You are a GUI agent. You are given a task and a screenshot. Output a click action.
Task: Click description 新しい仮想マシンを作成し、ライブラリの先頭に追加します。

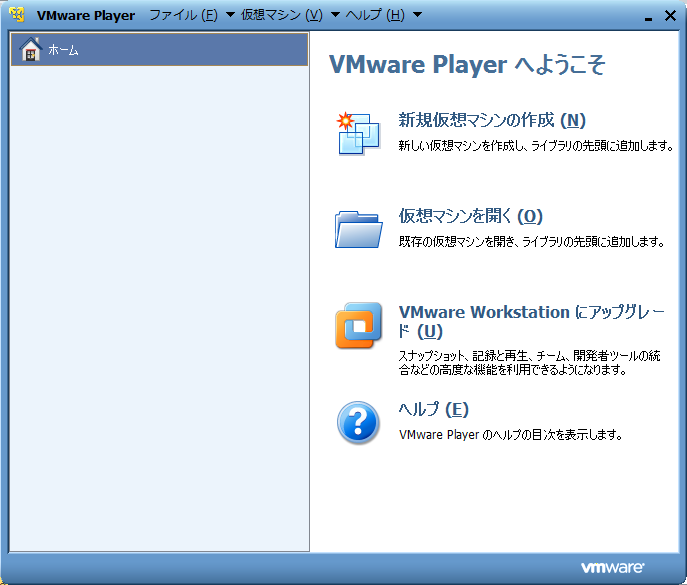click(x=536, y=145)
